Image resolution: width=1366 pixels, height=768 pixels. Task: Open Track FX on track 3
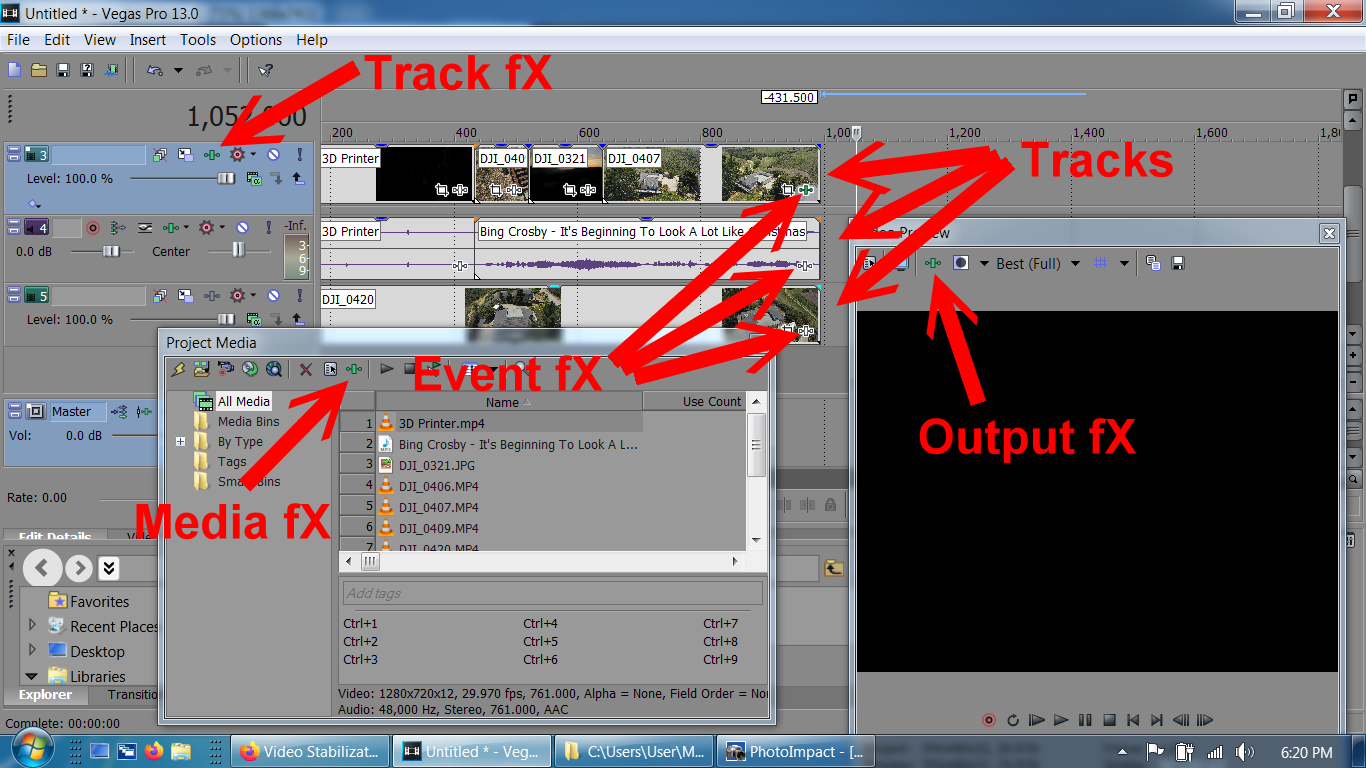click(212, 155)
